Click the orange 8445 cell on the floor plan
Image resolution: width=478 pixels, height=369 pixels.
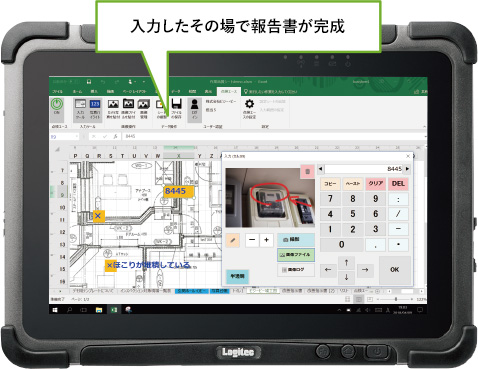click(178, 191)
